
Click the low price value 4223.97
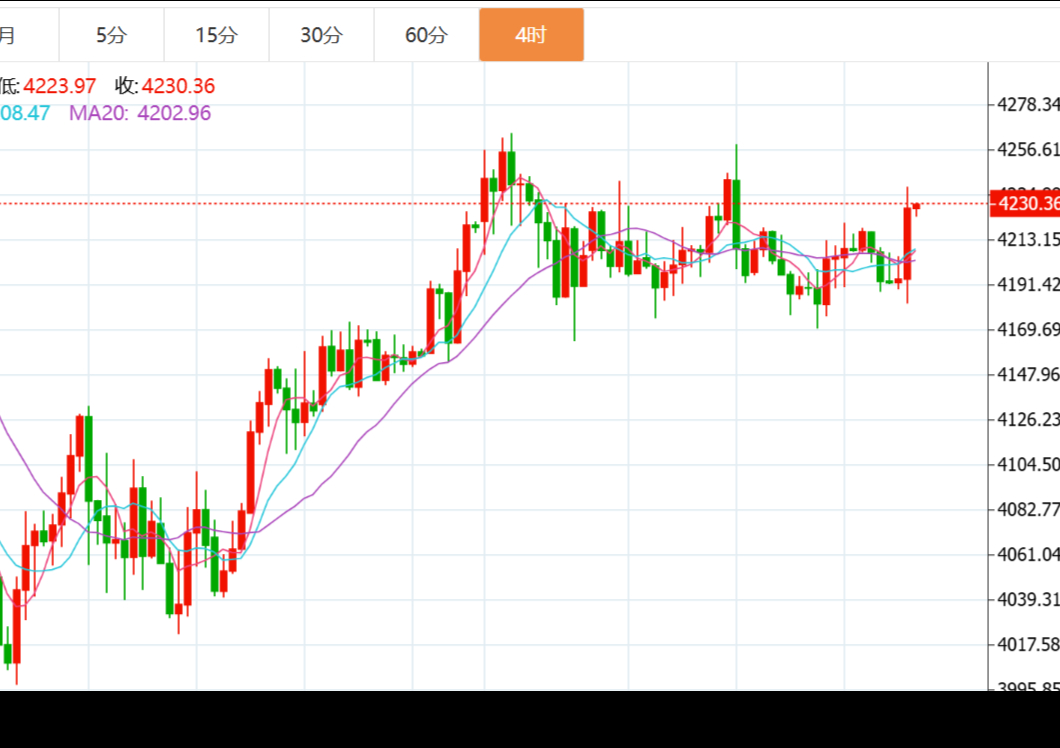click(59, 87)
